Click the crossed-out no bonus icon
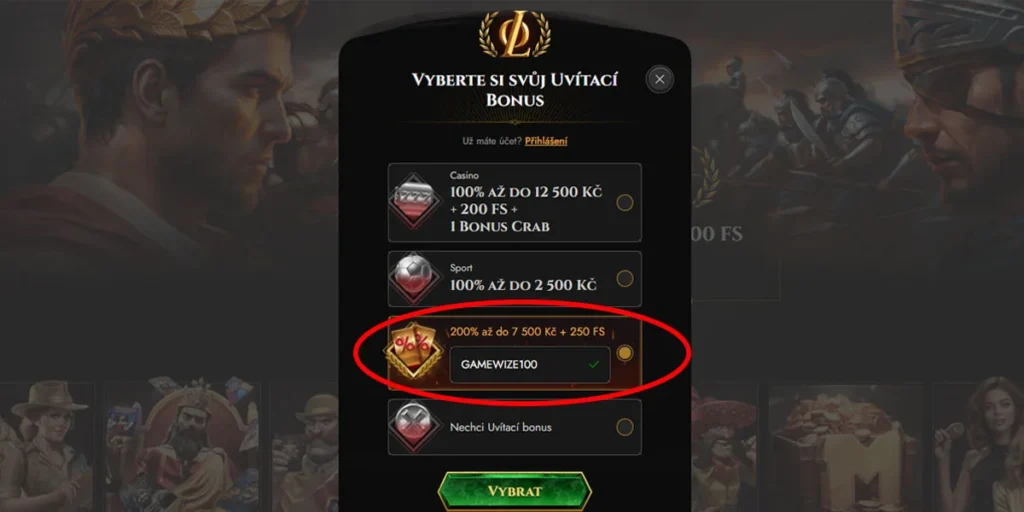Screen dimensions: 1024x512 pyautogui.click(x=414, y=427)
